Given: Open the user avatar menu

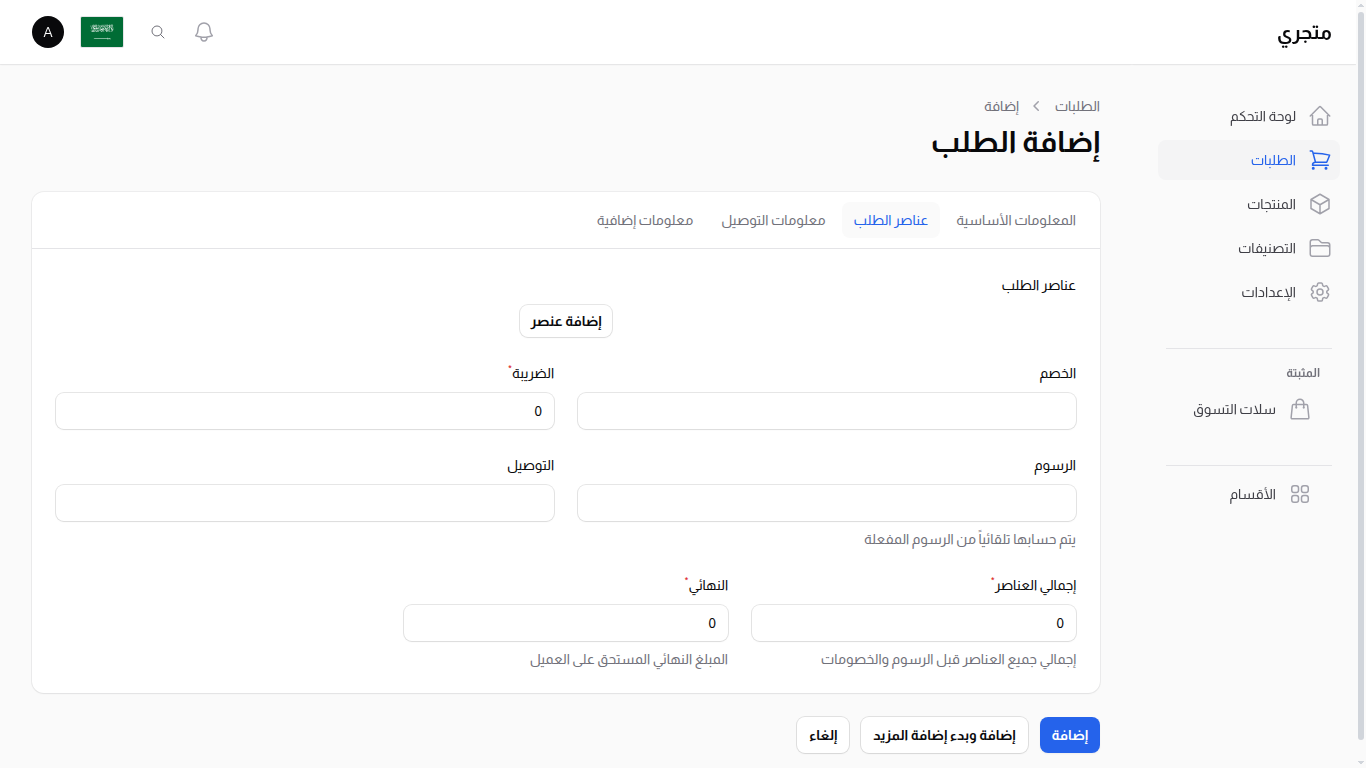Looking at the screenshot, I should point(47,32).
